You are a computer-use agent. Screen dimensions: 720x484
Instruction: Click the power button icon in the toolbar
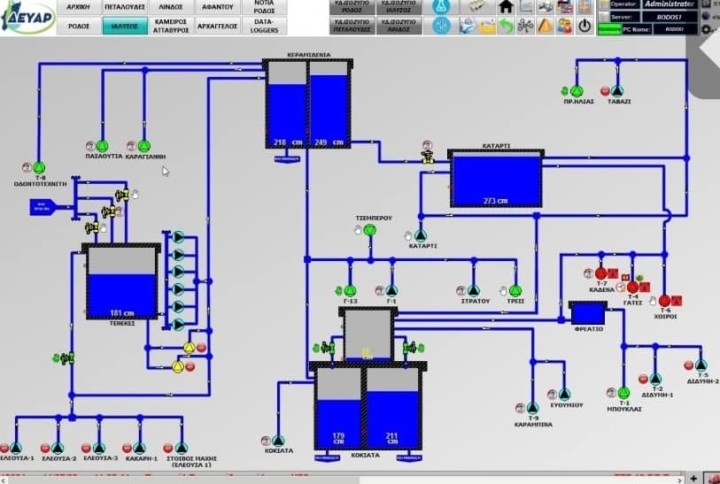coord(584,26)
